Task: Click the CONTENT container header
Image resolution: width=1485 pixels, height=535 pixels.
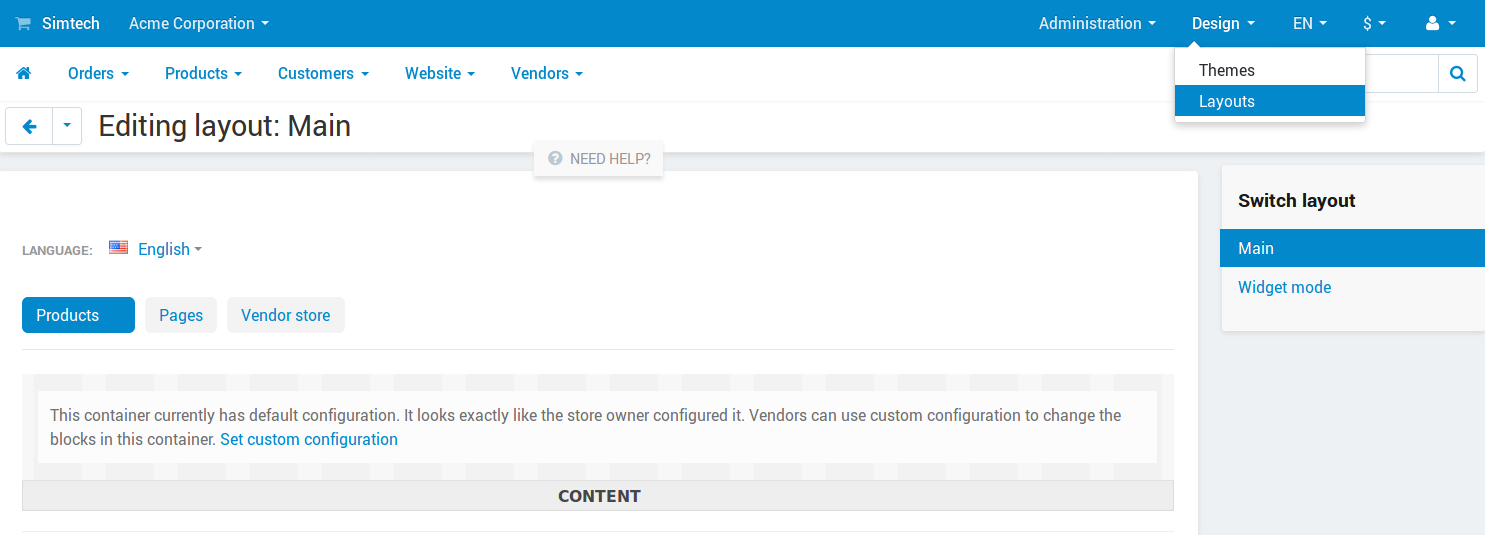Action: 598,496
